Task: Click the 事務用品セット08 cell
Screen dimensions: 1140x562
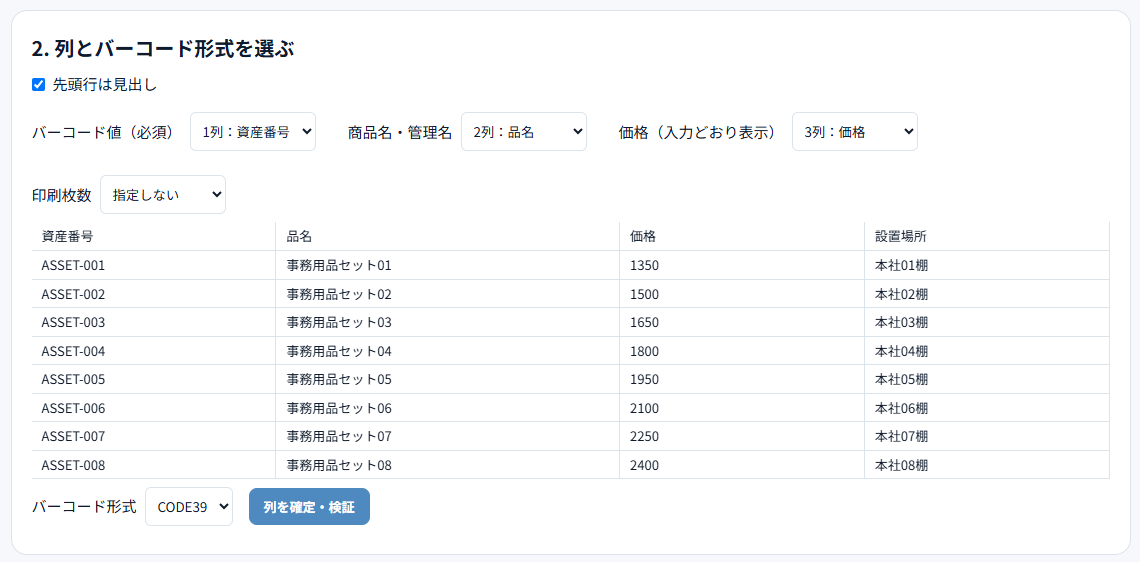Action: (448, 465)
